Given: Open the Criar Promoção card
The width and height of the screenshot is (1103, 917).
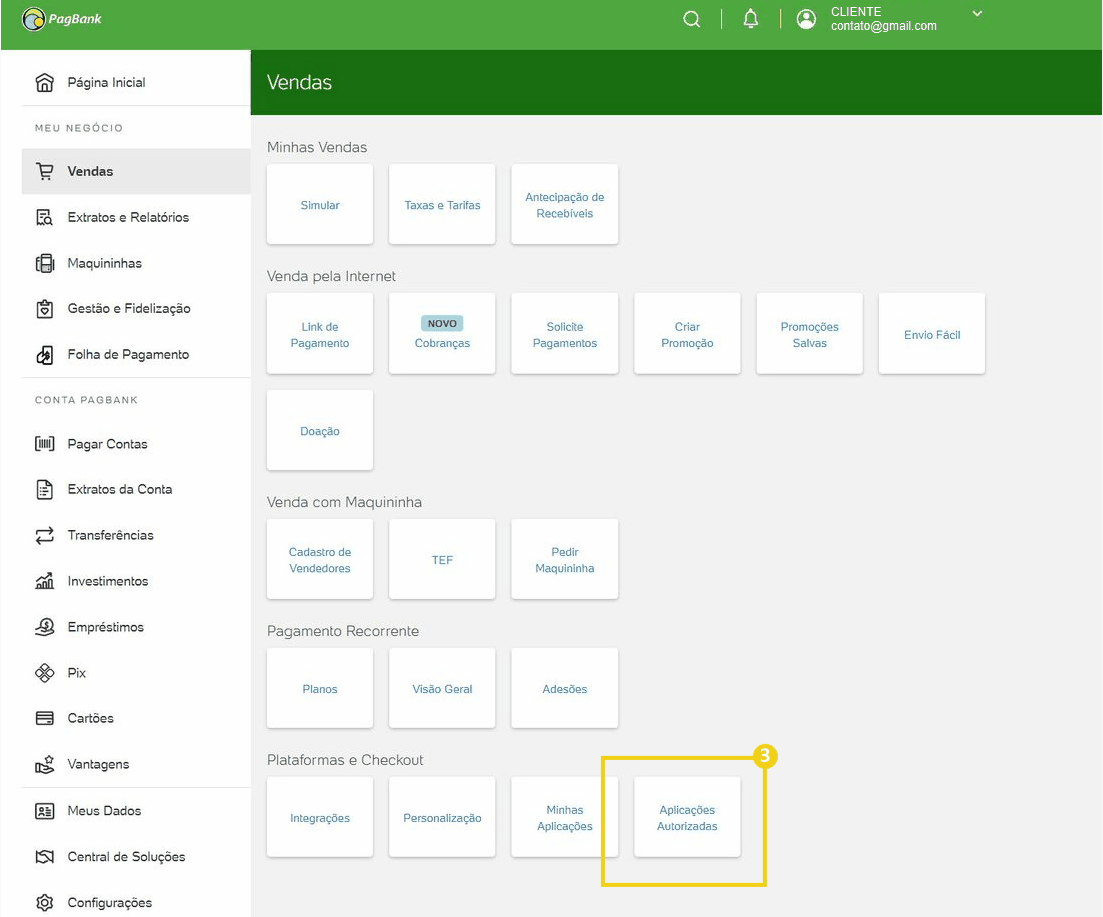Looking at the screenshot, I should 687,334.
